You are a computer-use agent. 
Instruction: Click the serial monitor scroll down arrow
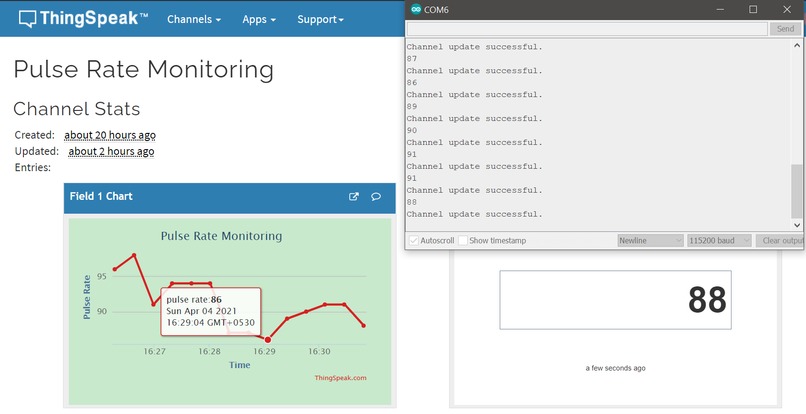797,225
